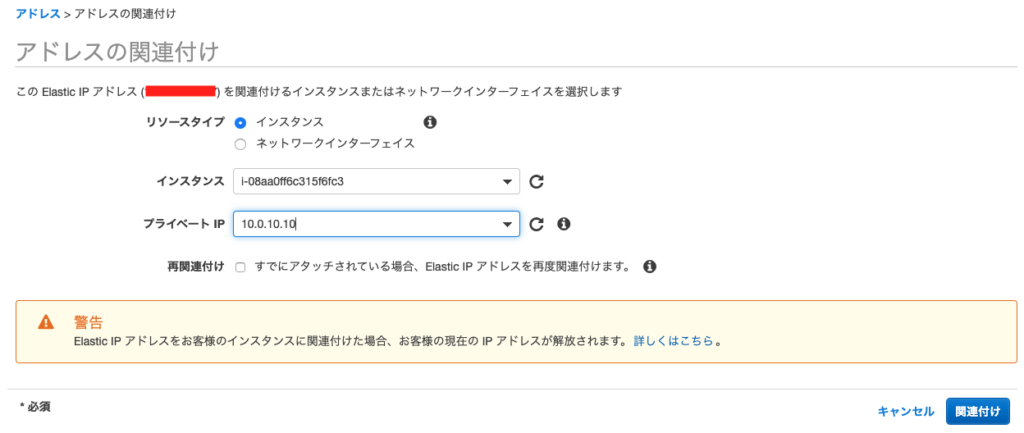Click the キャンセル button
1024x433 pixels.
(x=905, y=411)
